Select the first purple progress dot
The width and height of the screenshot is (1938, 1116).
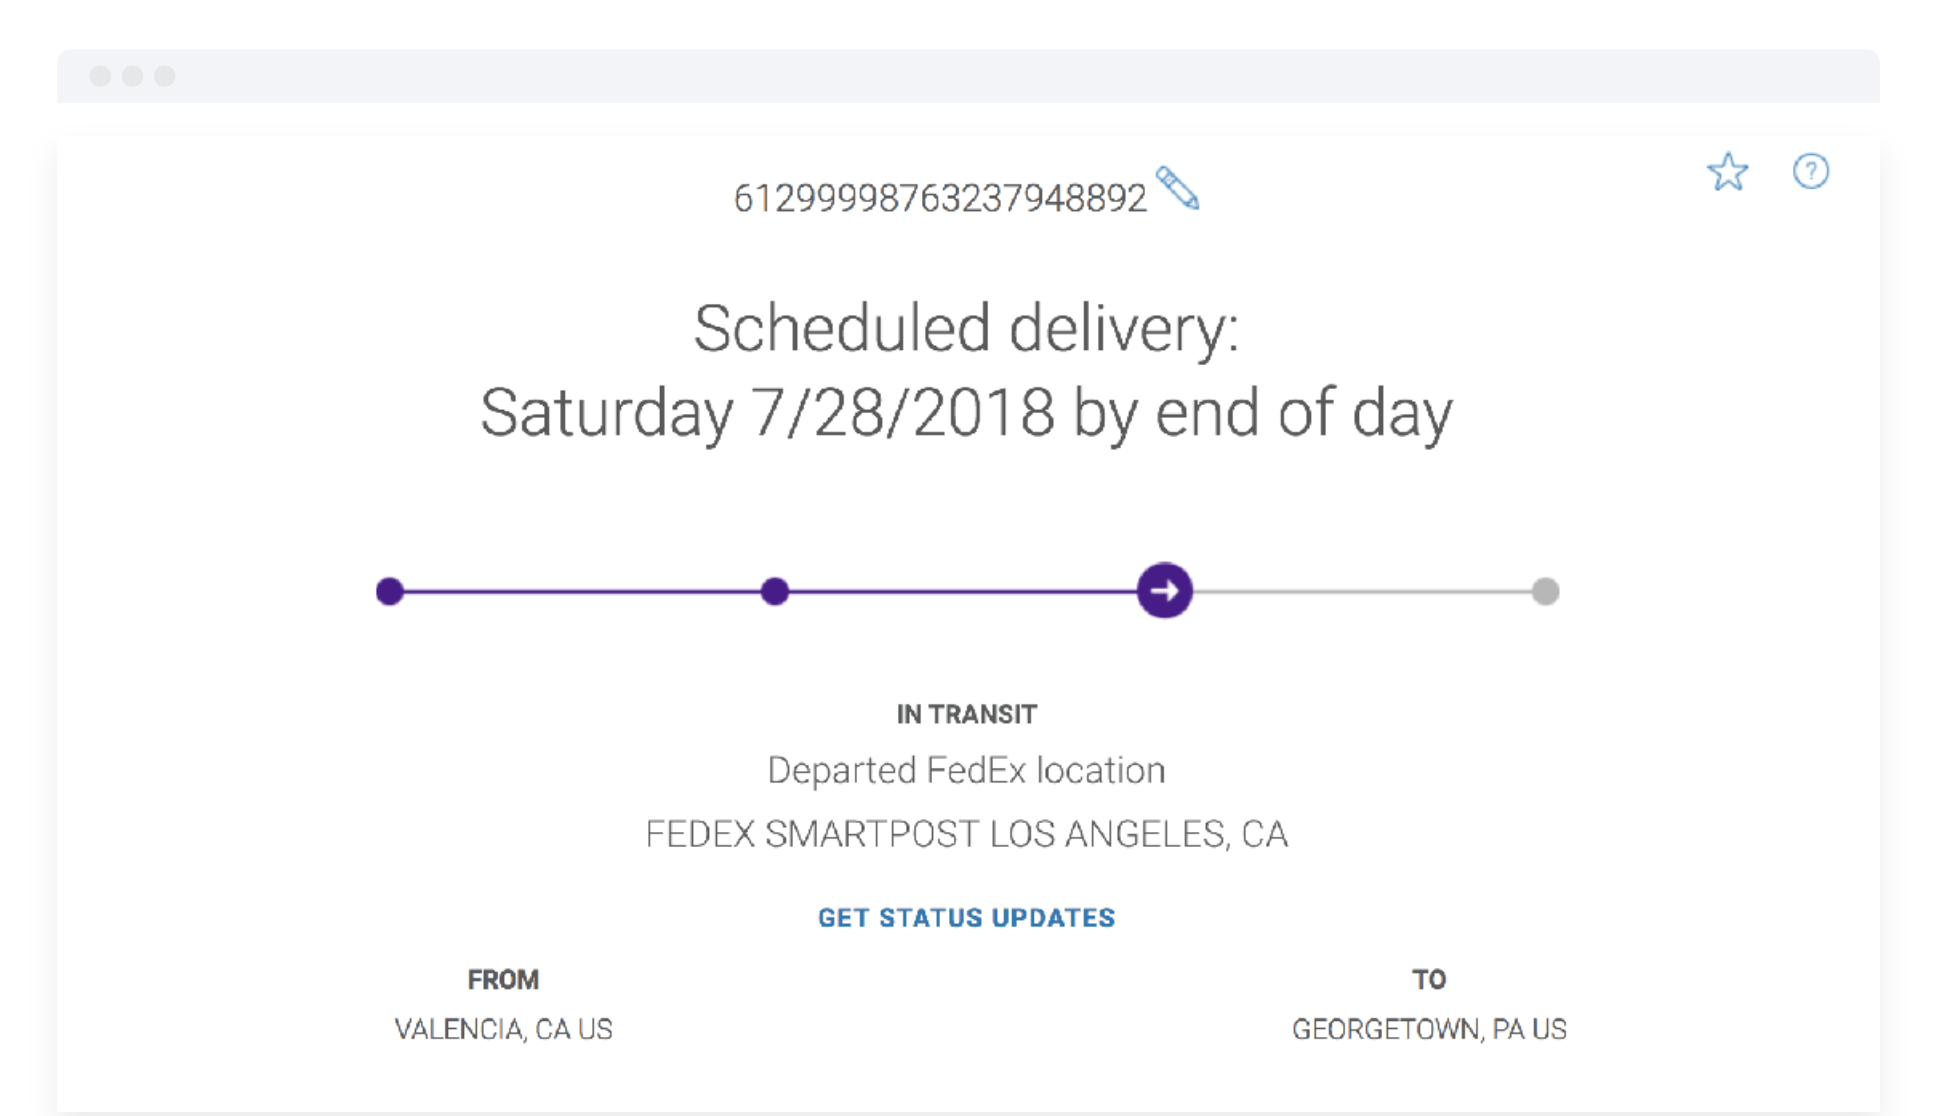point(390,591)
